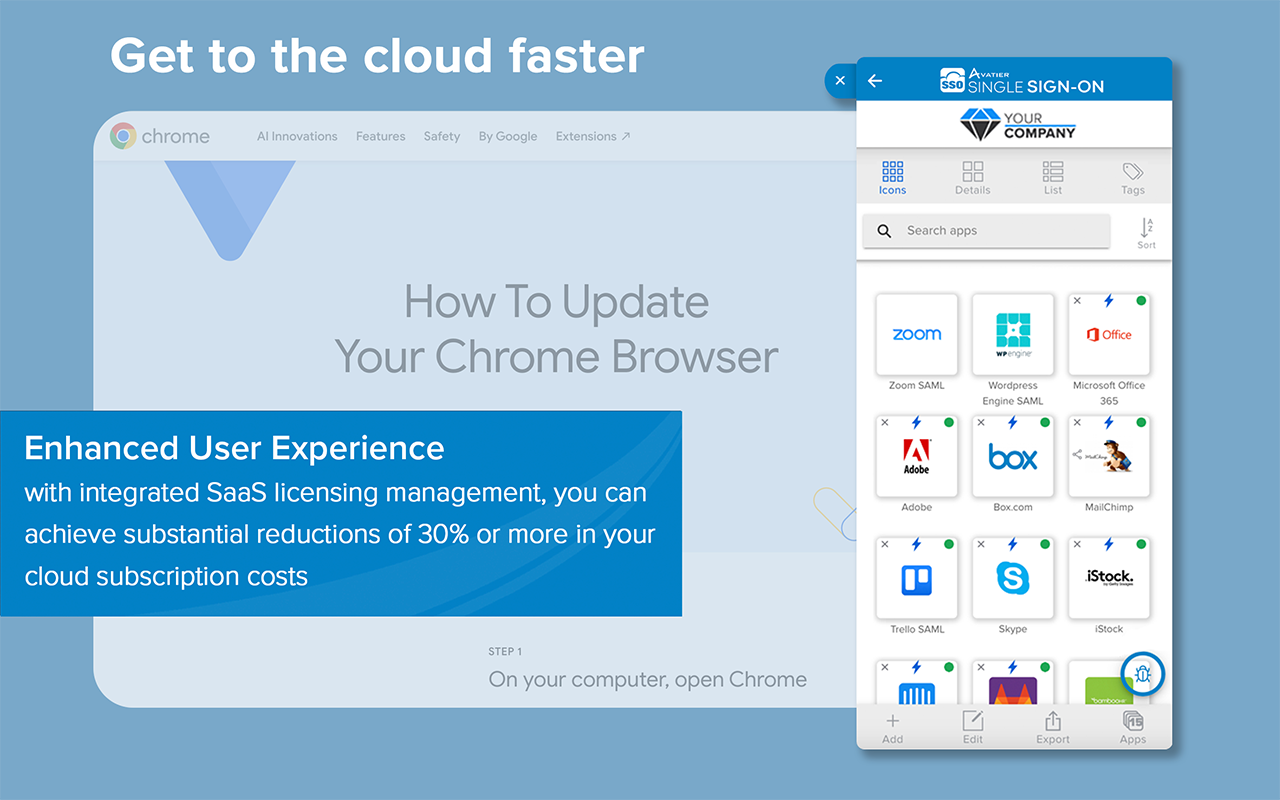Switch to the Icons view tab
The image size is (1280, 800).
pos(892,178)
